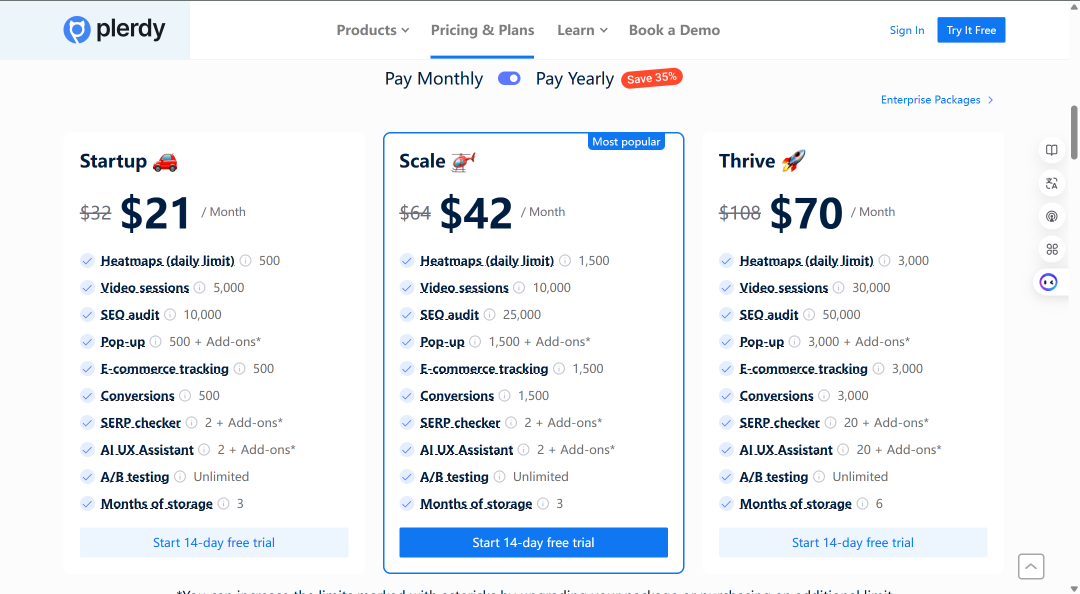The image size is (1080, 594).
Task: Click the Pay Yearly label
Action: (574, 79)
